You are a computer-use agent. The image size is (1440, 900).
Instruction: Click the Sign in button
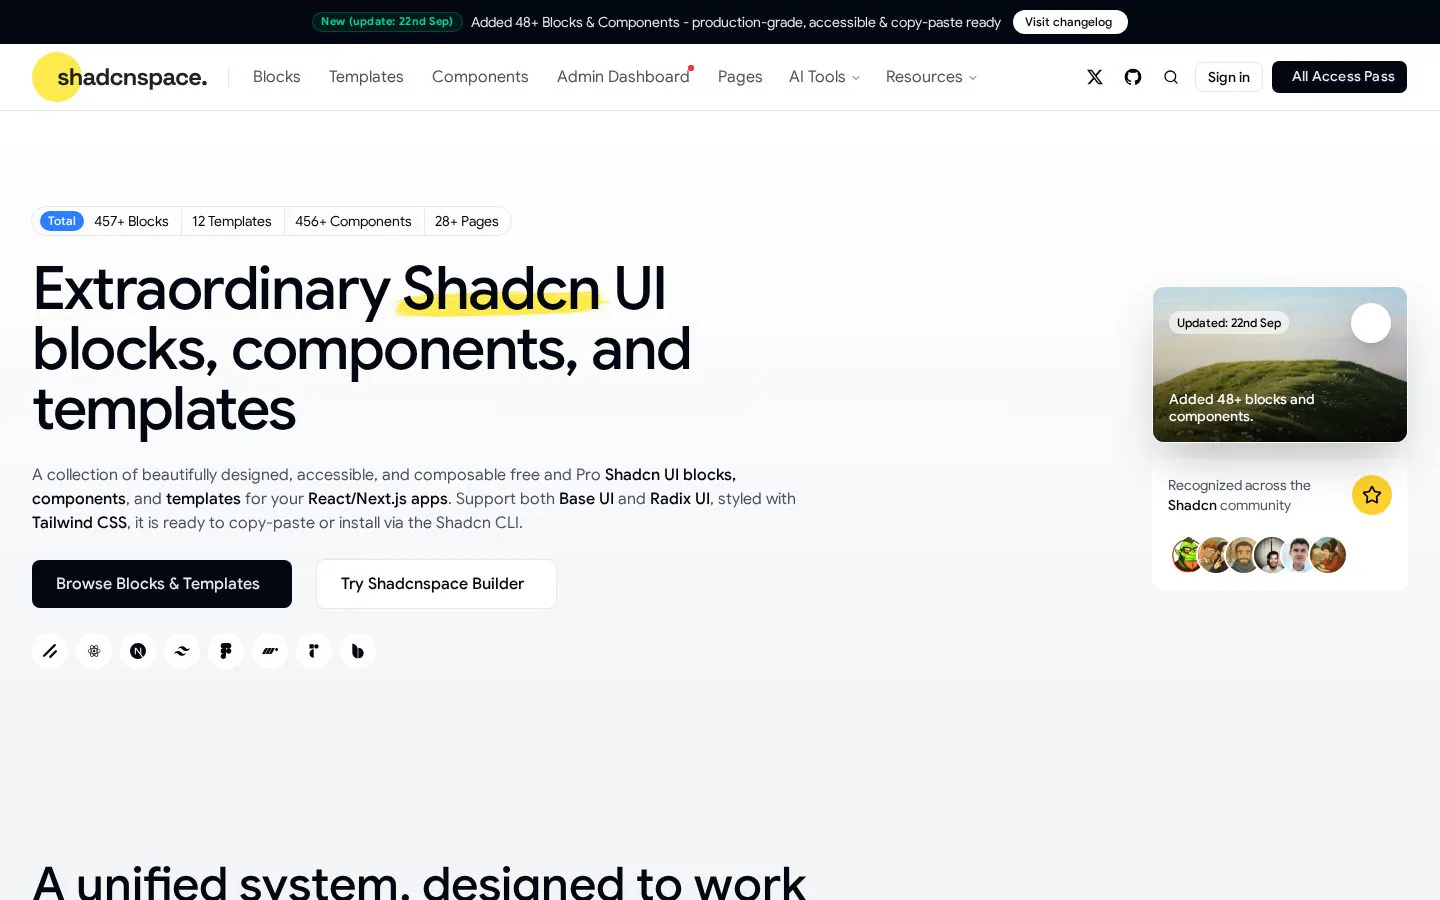tap(1229, 77)
